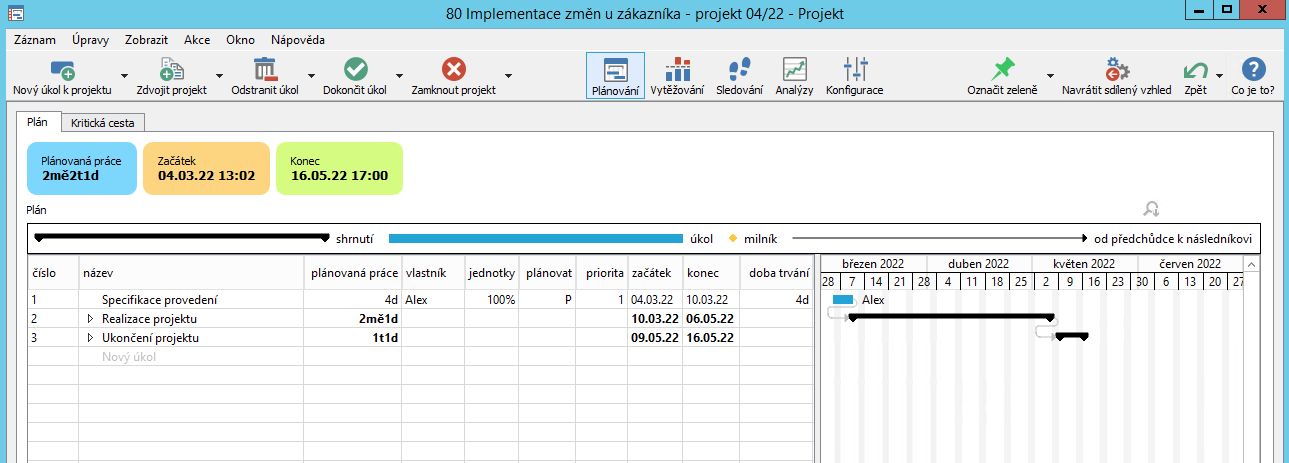Mark task done with Dokončit úkol

coord(355,70)
